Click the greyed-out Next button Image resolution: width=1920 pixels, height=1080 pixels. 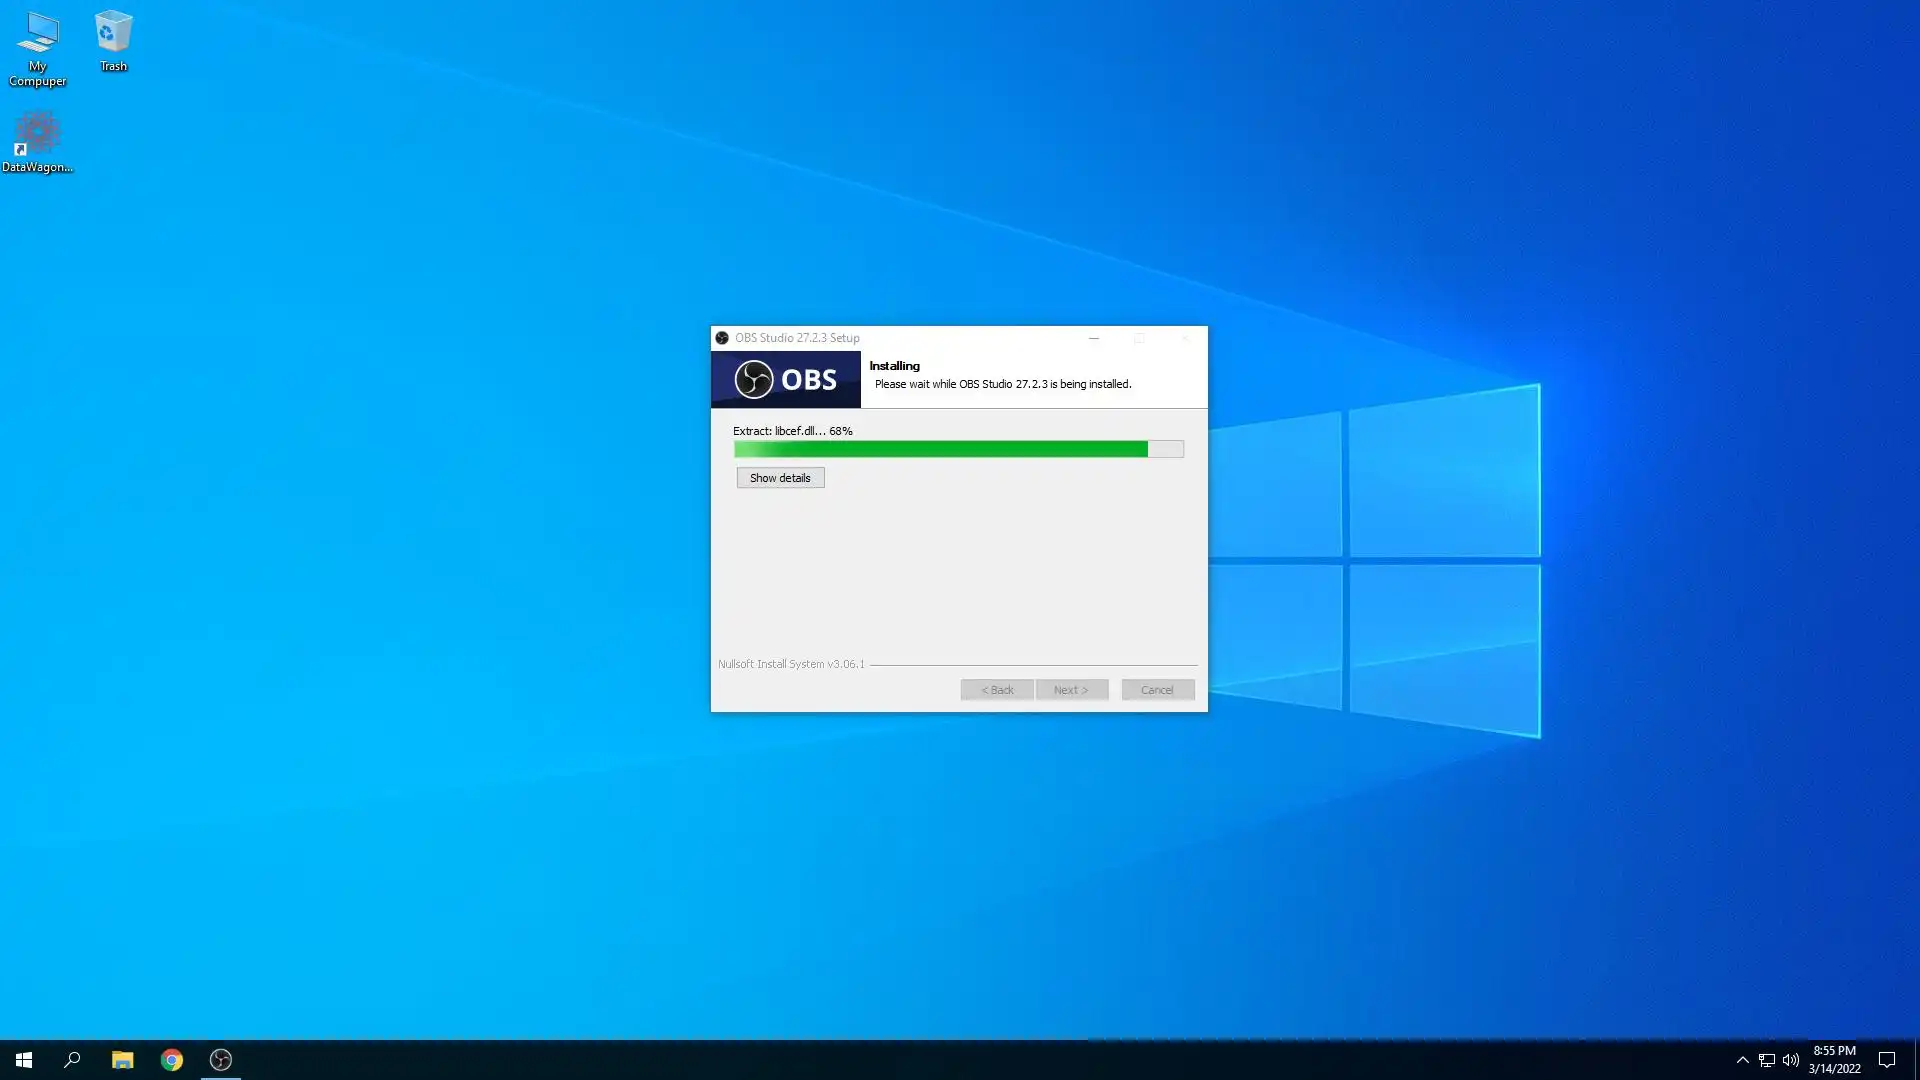[1071, 690]
